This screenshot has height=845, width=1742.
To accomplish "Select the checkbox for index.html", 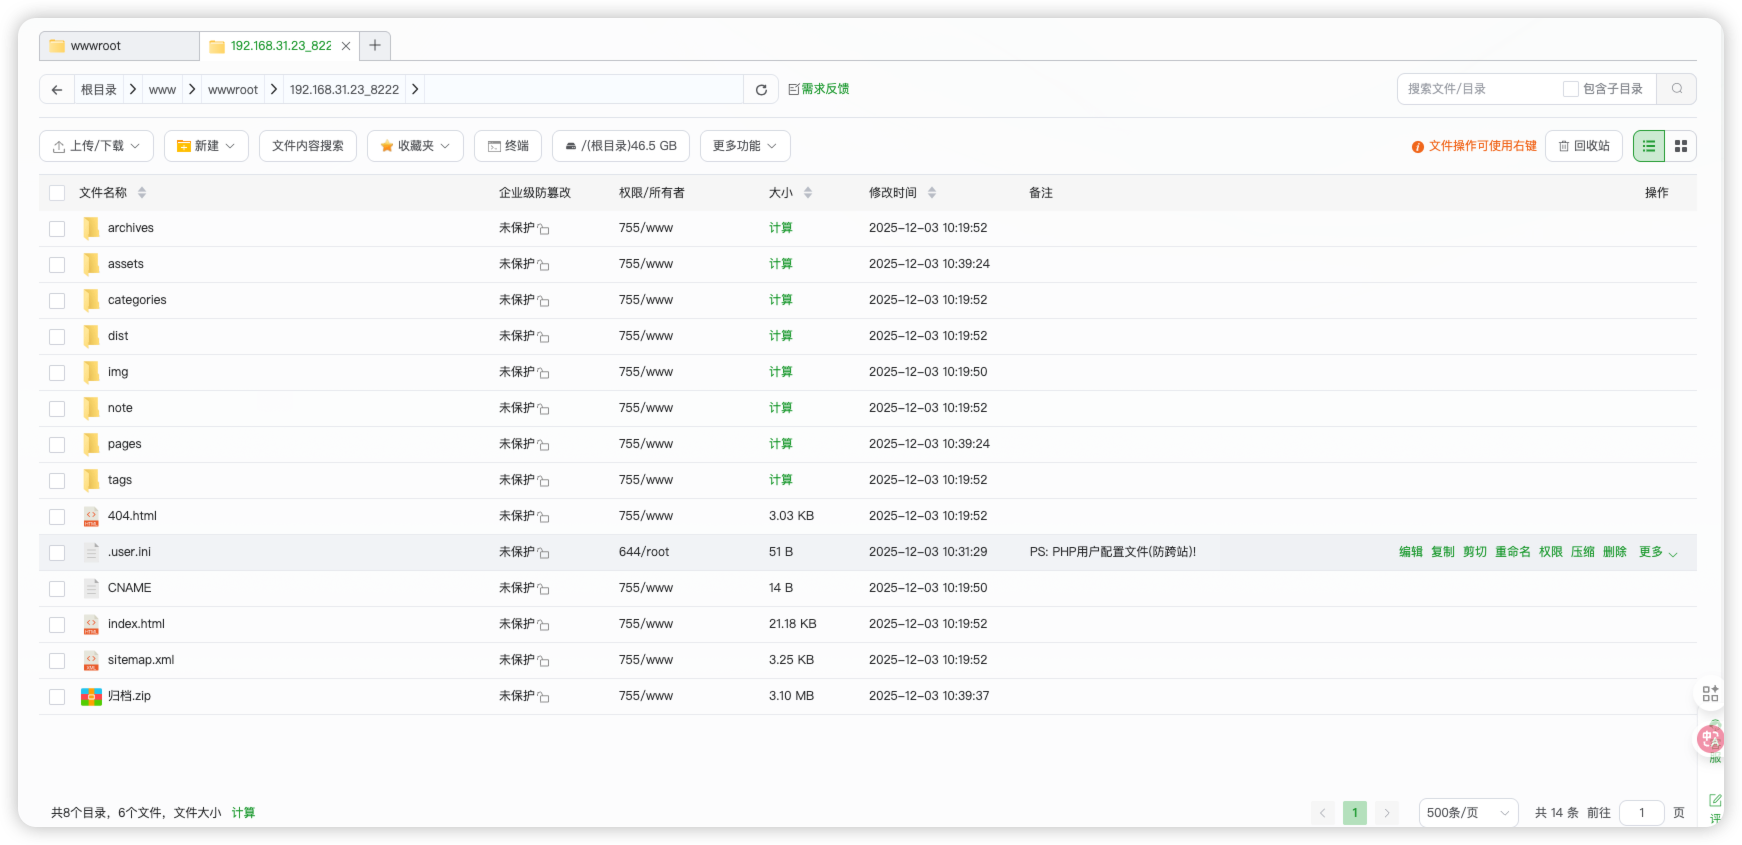I will point(57,625).
